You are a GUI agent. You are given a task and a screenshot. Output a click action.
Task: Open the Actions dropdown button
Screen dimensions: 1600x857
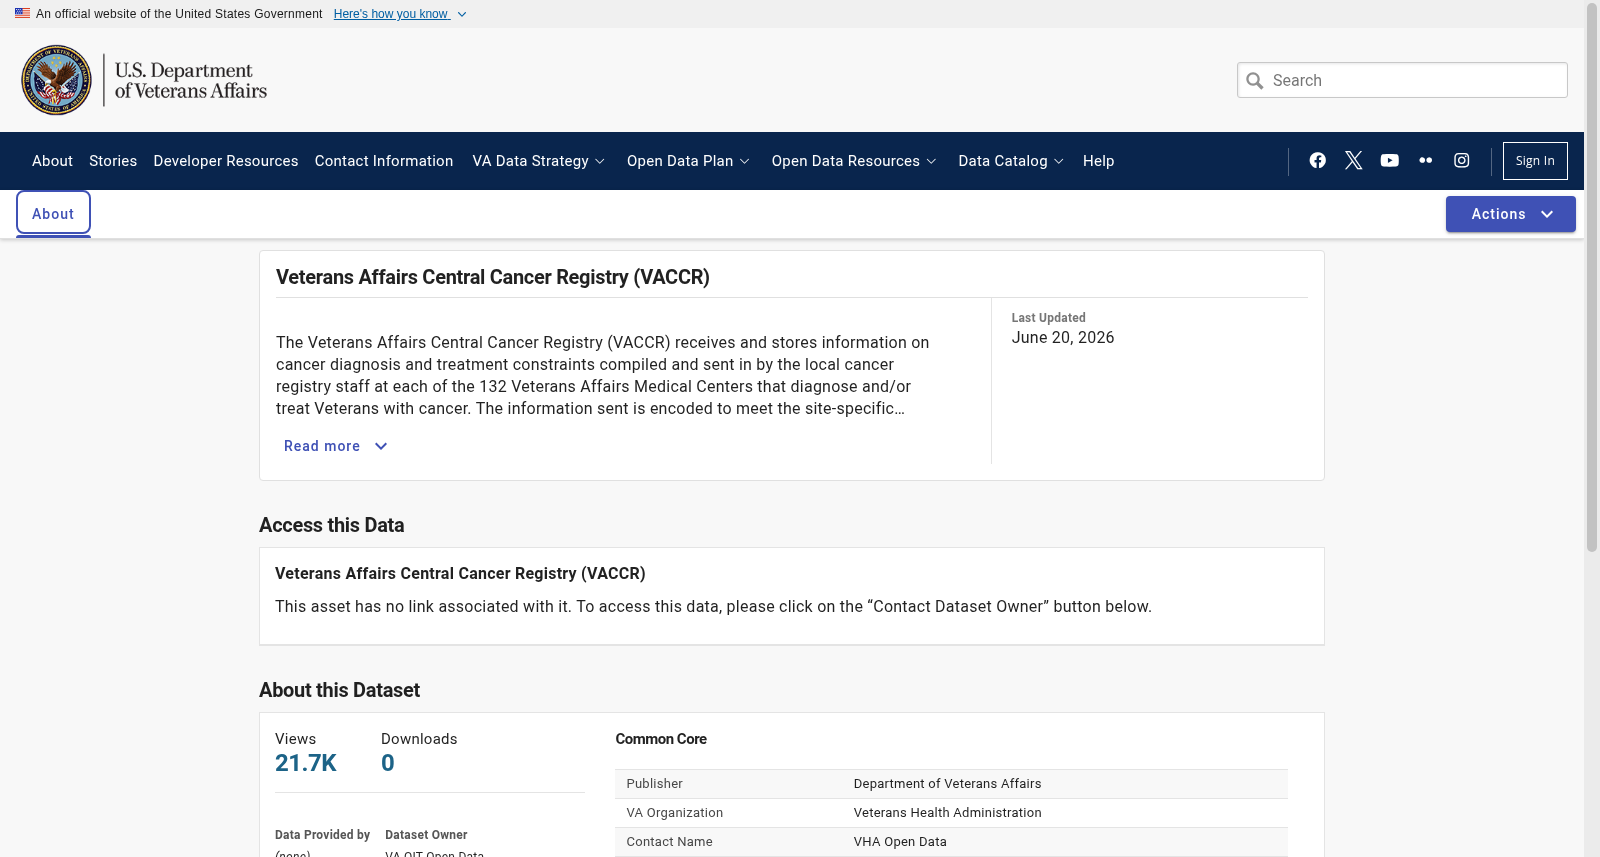click(x=1511, y=214)
